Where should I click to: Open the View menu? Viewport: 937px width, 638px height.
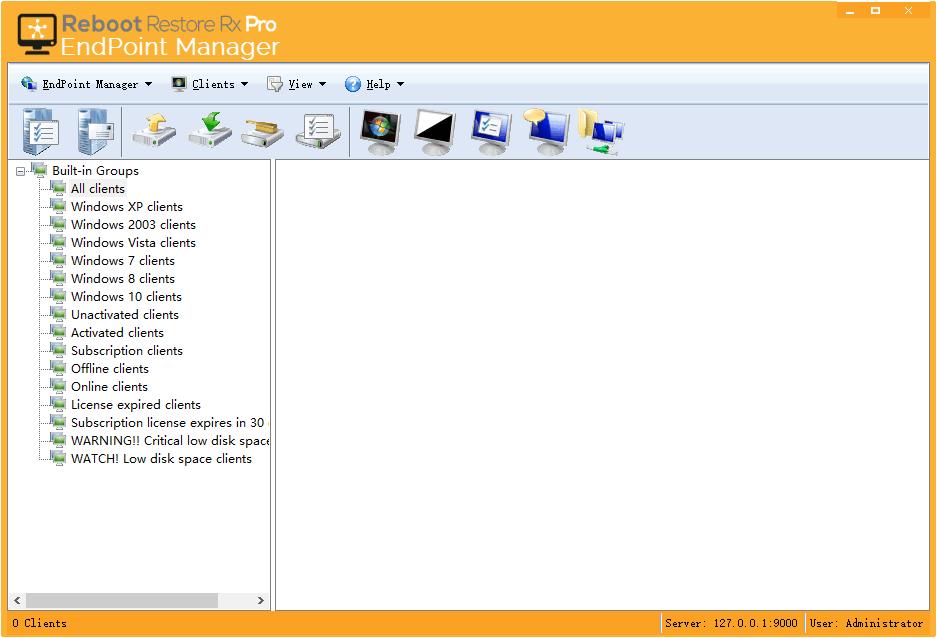pos(296,84)
